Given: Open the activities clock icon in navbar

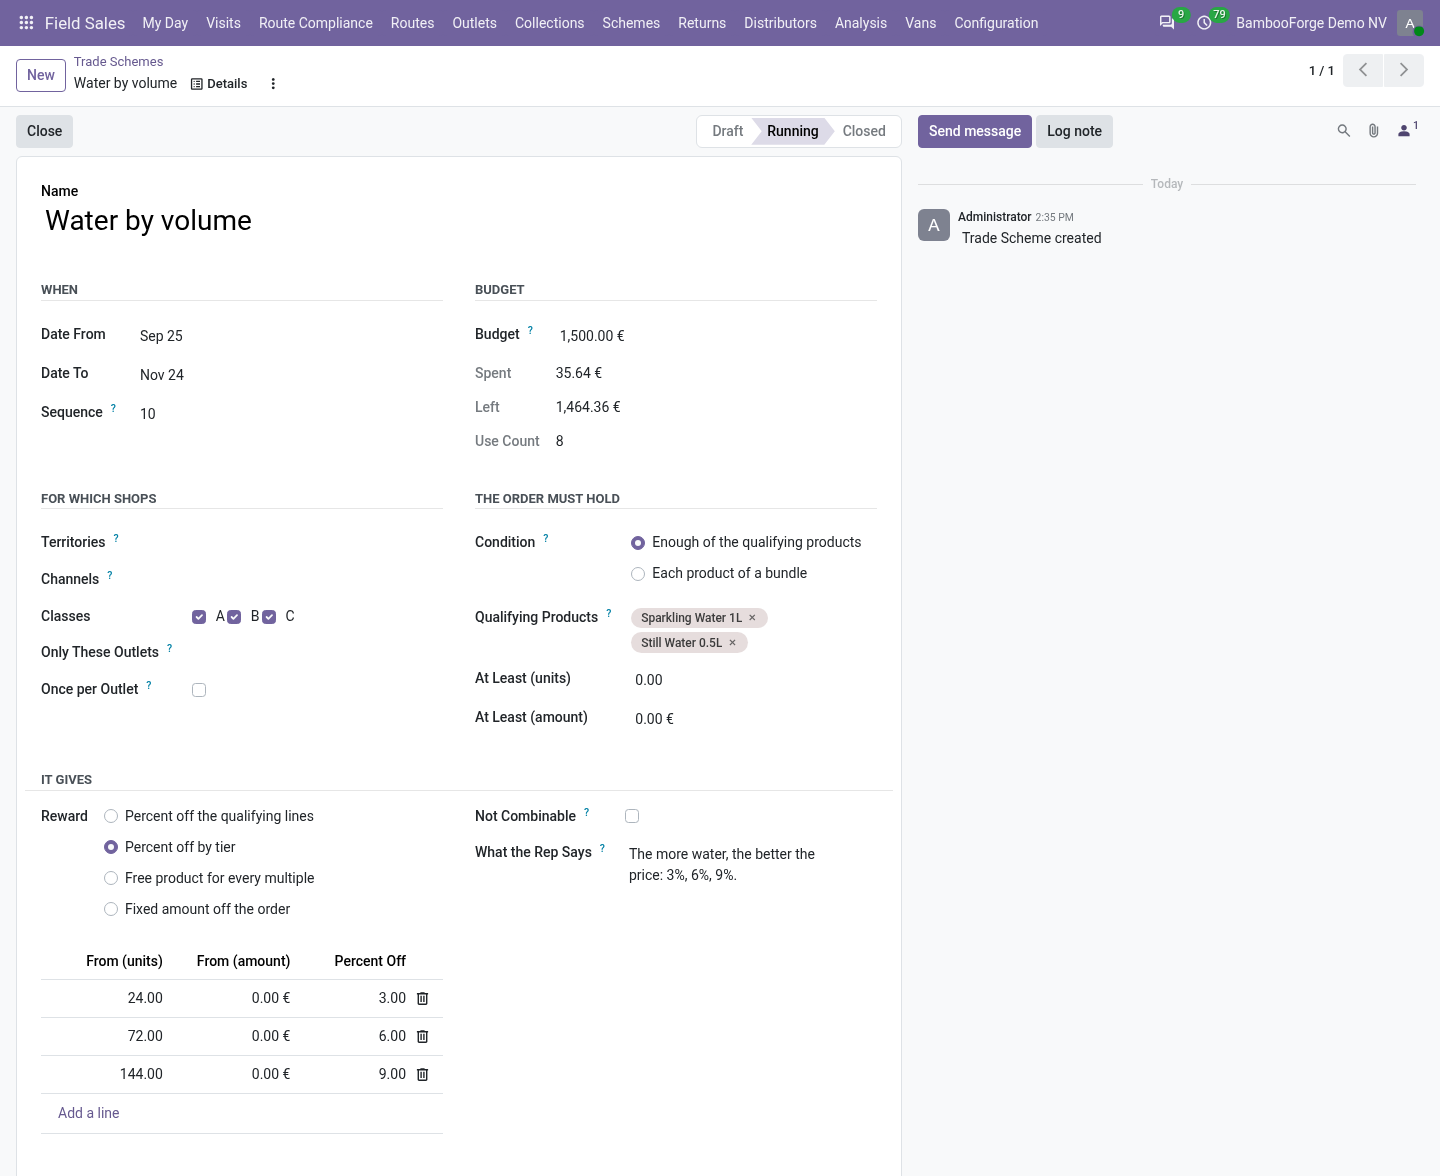Looking at the screenshot, I should click(x=1205, y=23).
